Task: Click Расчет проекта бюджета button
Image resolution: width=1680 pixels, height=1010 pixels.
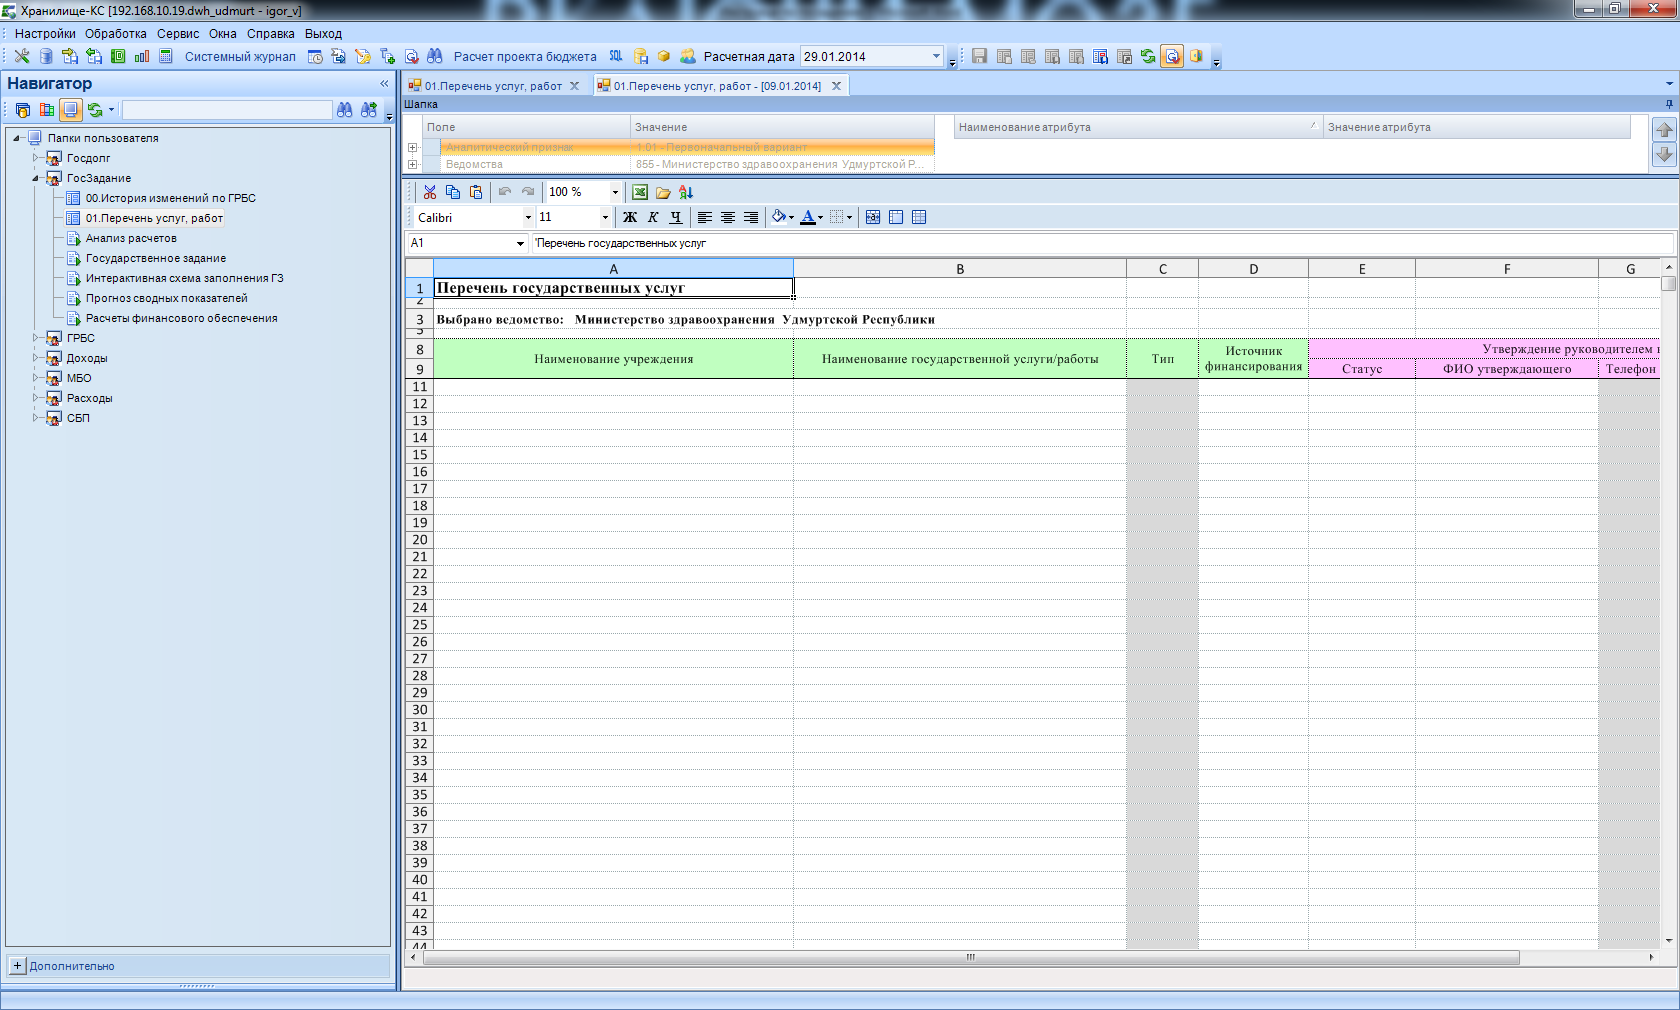Action: click(524, 57)
